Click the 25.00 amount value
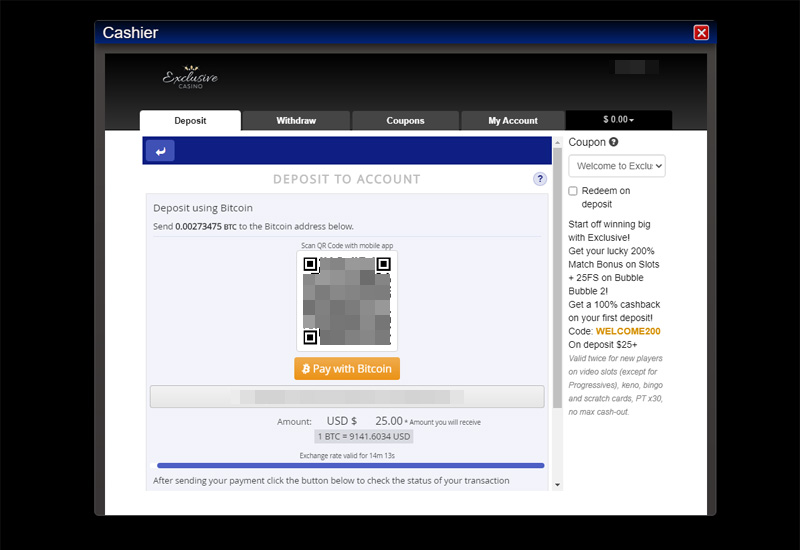 (389, 421)
